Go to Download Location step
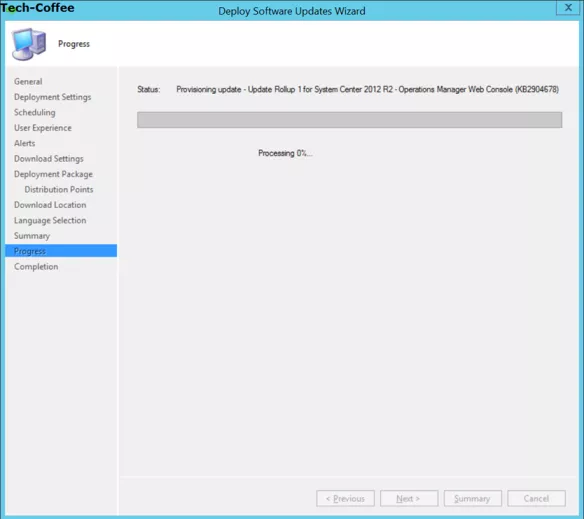The image size is (584, 519). tap(50, 205)
